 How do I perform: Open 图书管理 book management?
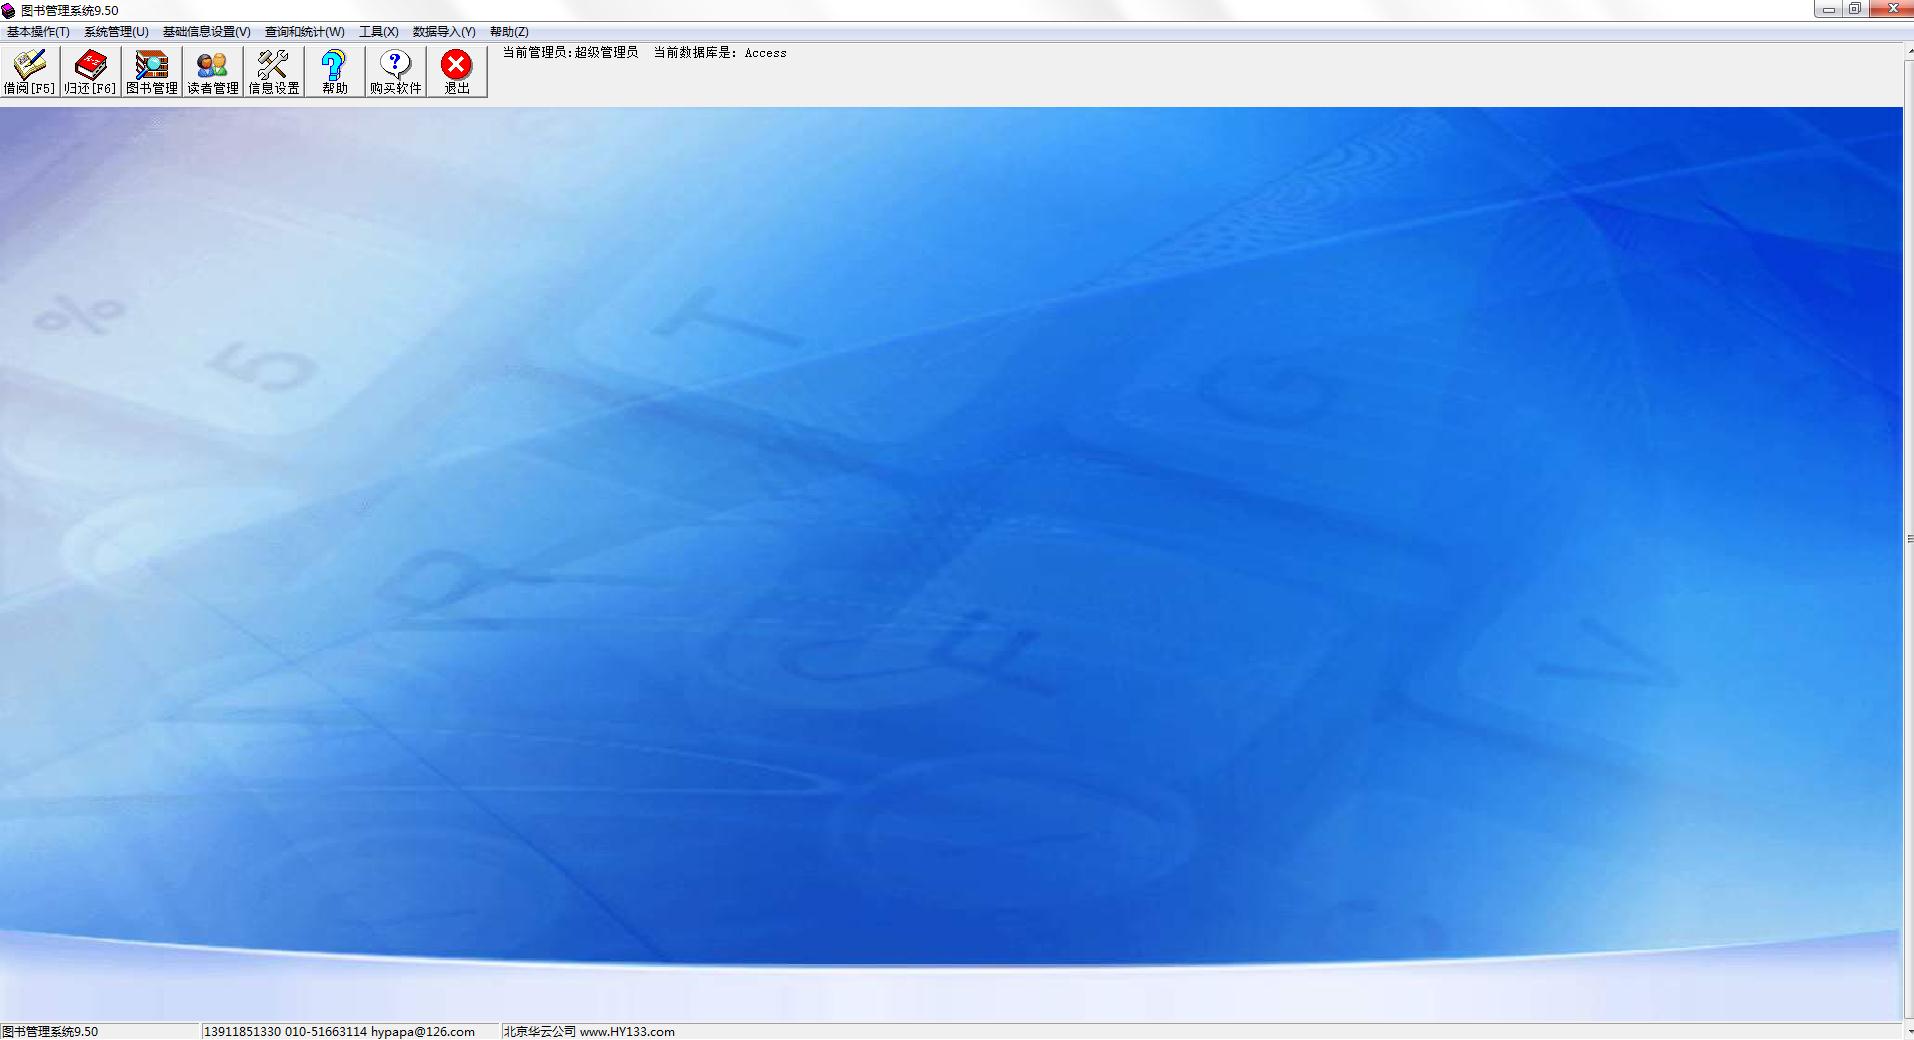pyautogui.click(x=152, y=72)
